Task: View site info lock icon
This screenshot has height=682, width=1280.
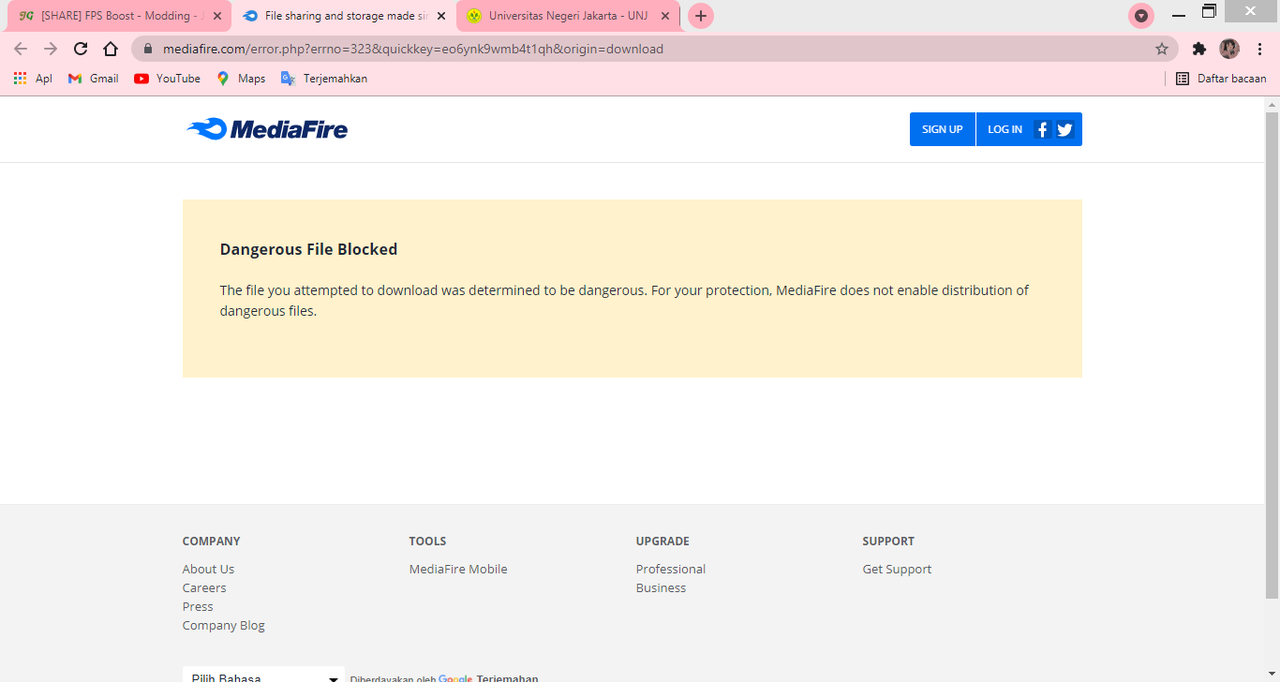Action: click(147, 48)
